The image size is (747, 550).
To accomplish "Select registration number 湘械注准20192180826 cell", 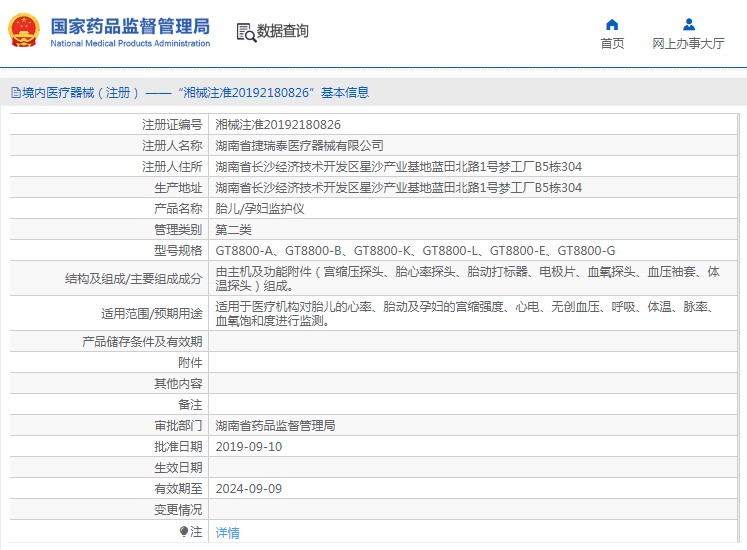I will (x=278, y=125).
